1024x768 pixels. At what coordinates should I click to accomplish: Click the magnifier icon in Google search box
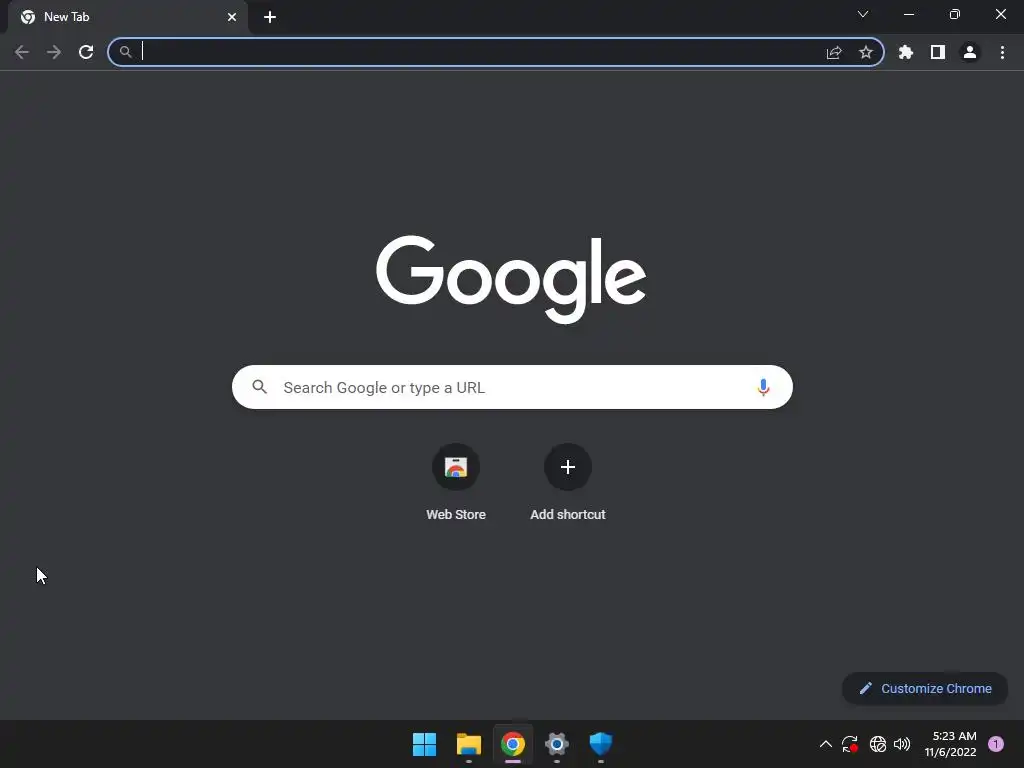coord(260,387)
